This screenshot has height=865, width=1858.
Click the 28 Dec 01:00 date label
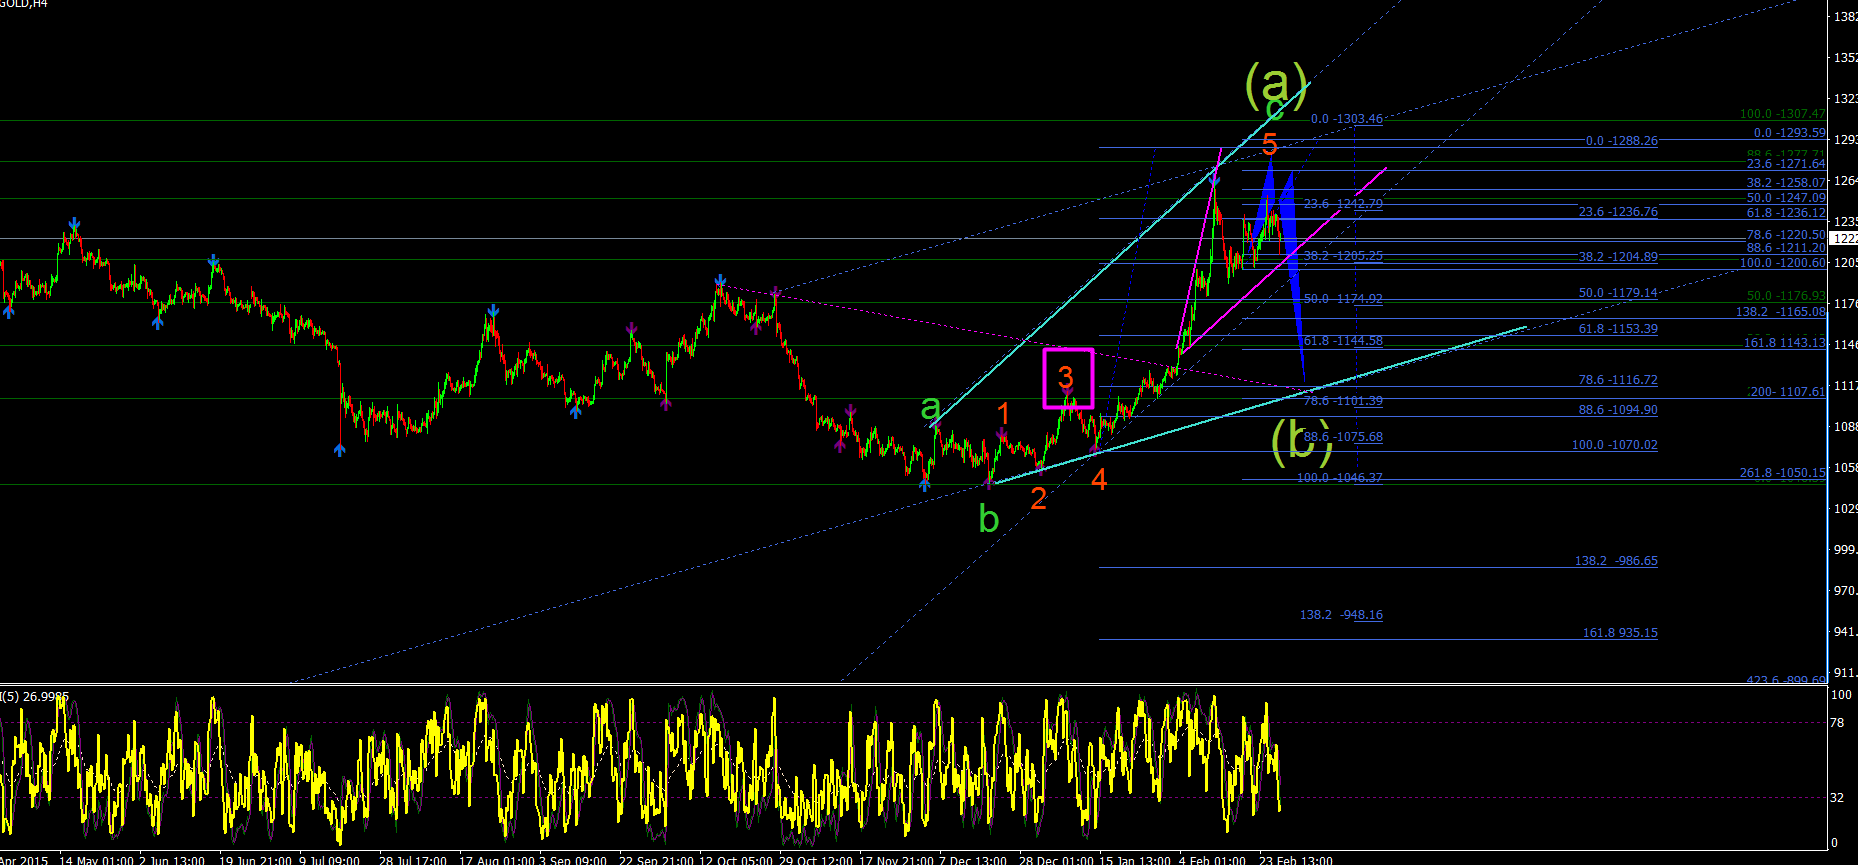(x=1056, y=860)
